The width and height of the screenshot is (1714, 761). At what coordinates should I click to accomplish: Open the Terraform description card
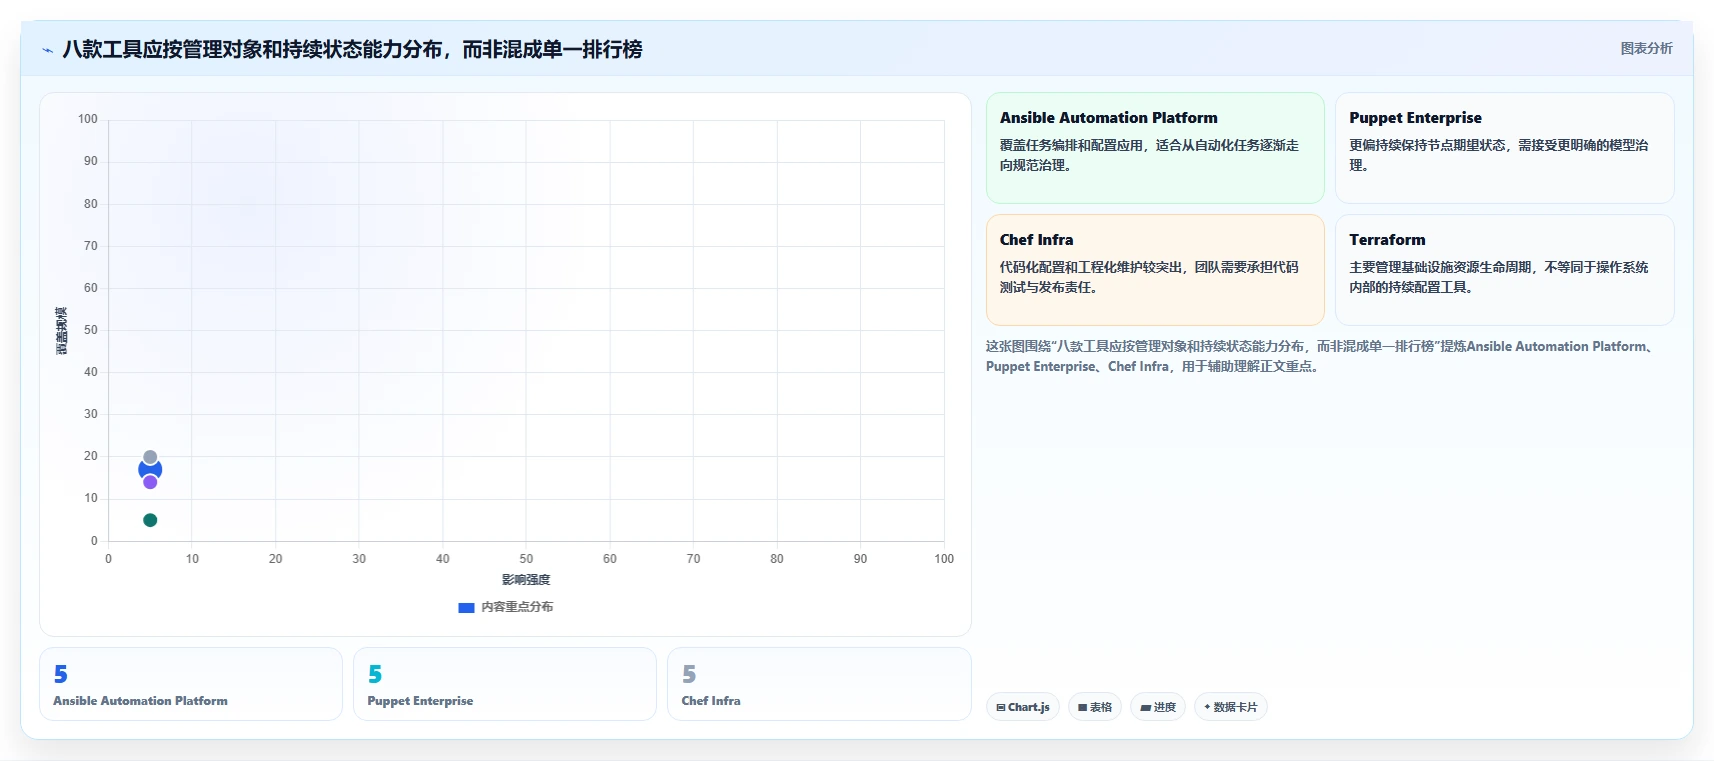(x=1504, y=270)
